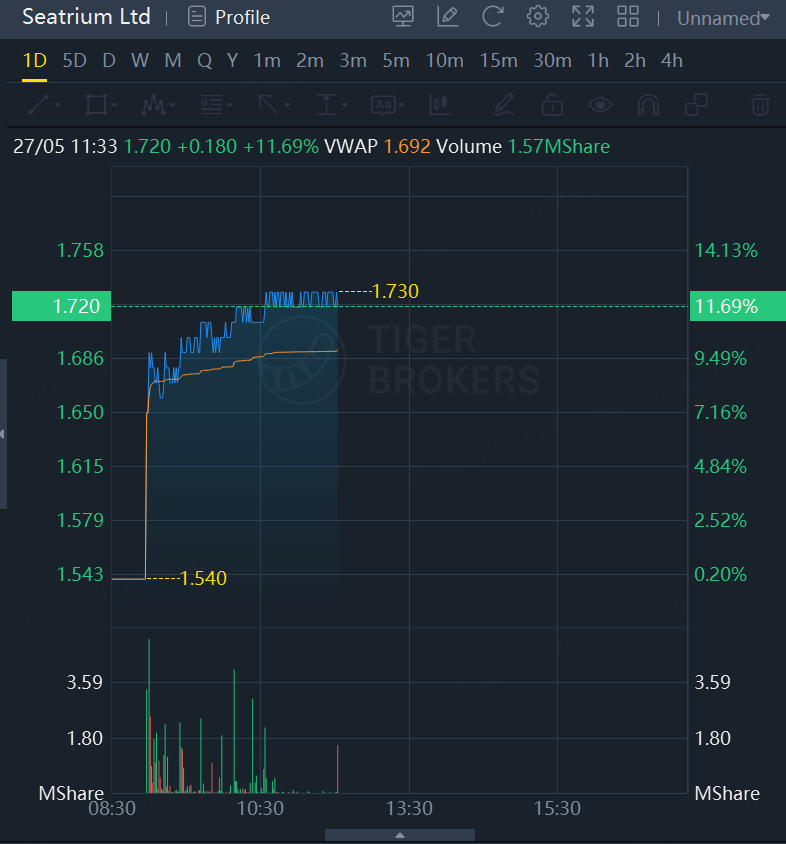Screen dimensions: 786x844
Task: Open the Profile page icon
Action: coord(196,17)
